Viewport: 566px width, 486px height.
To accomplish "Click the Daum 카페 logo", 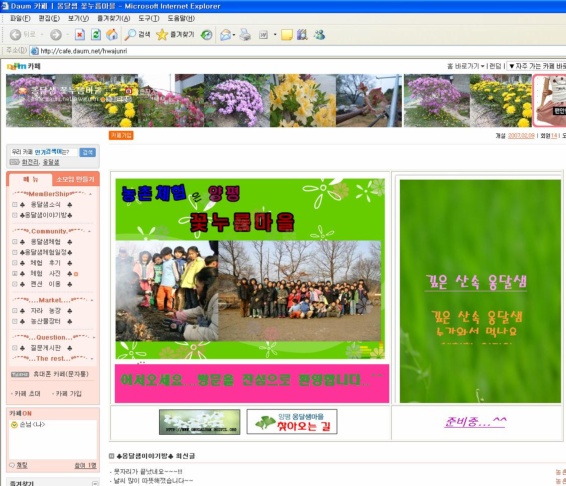I will click(24, 66).
